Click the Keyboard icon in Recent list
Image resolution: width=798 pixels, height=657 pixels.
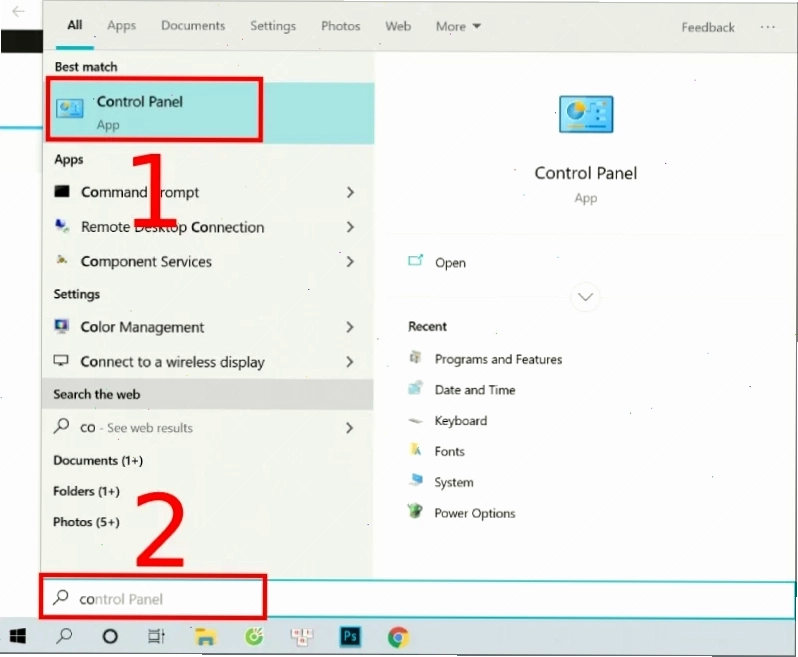[415, 420]
